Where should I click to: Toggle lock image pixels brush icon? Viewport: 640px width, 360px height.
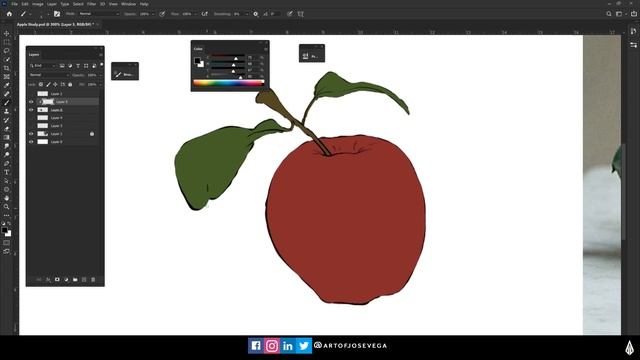click(x=48, y=84)
